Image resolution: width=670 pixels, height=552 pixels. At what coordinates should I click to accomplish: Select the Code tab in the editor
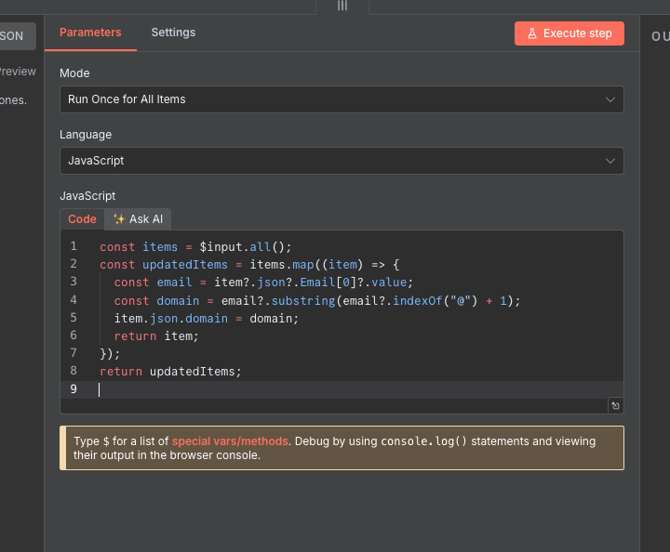82,219
